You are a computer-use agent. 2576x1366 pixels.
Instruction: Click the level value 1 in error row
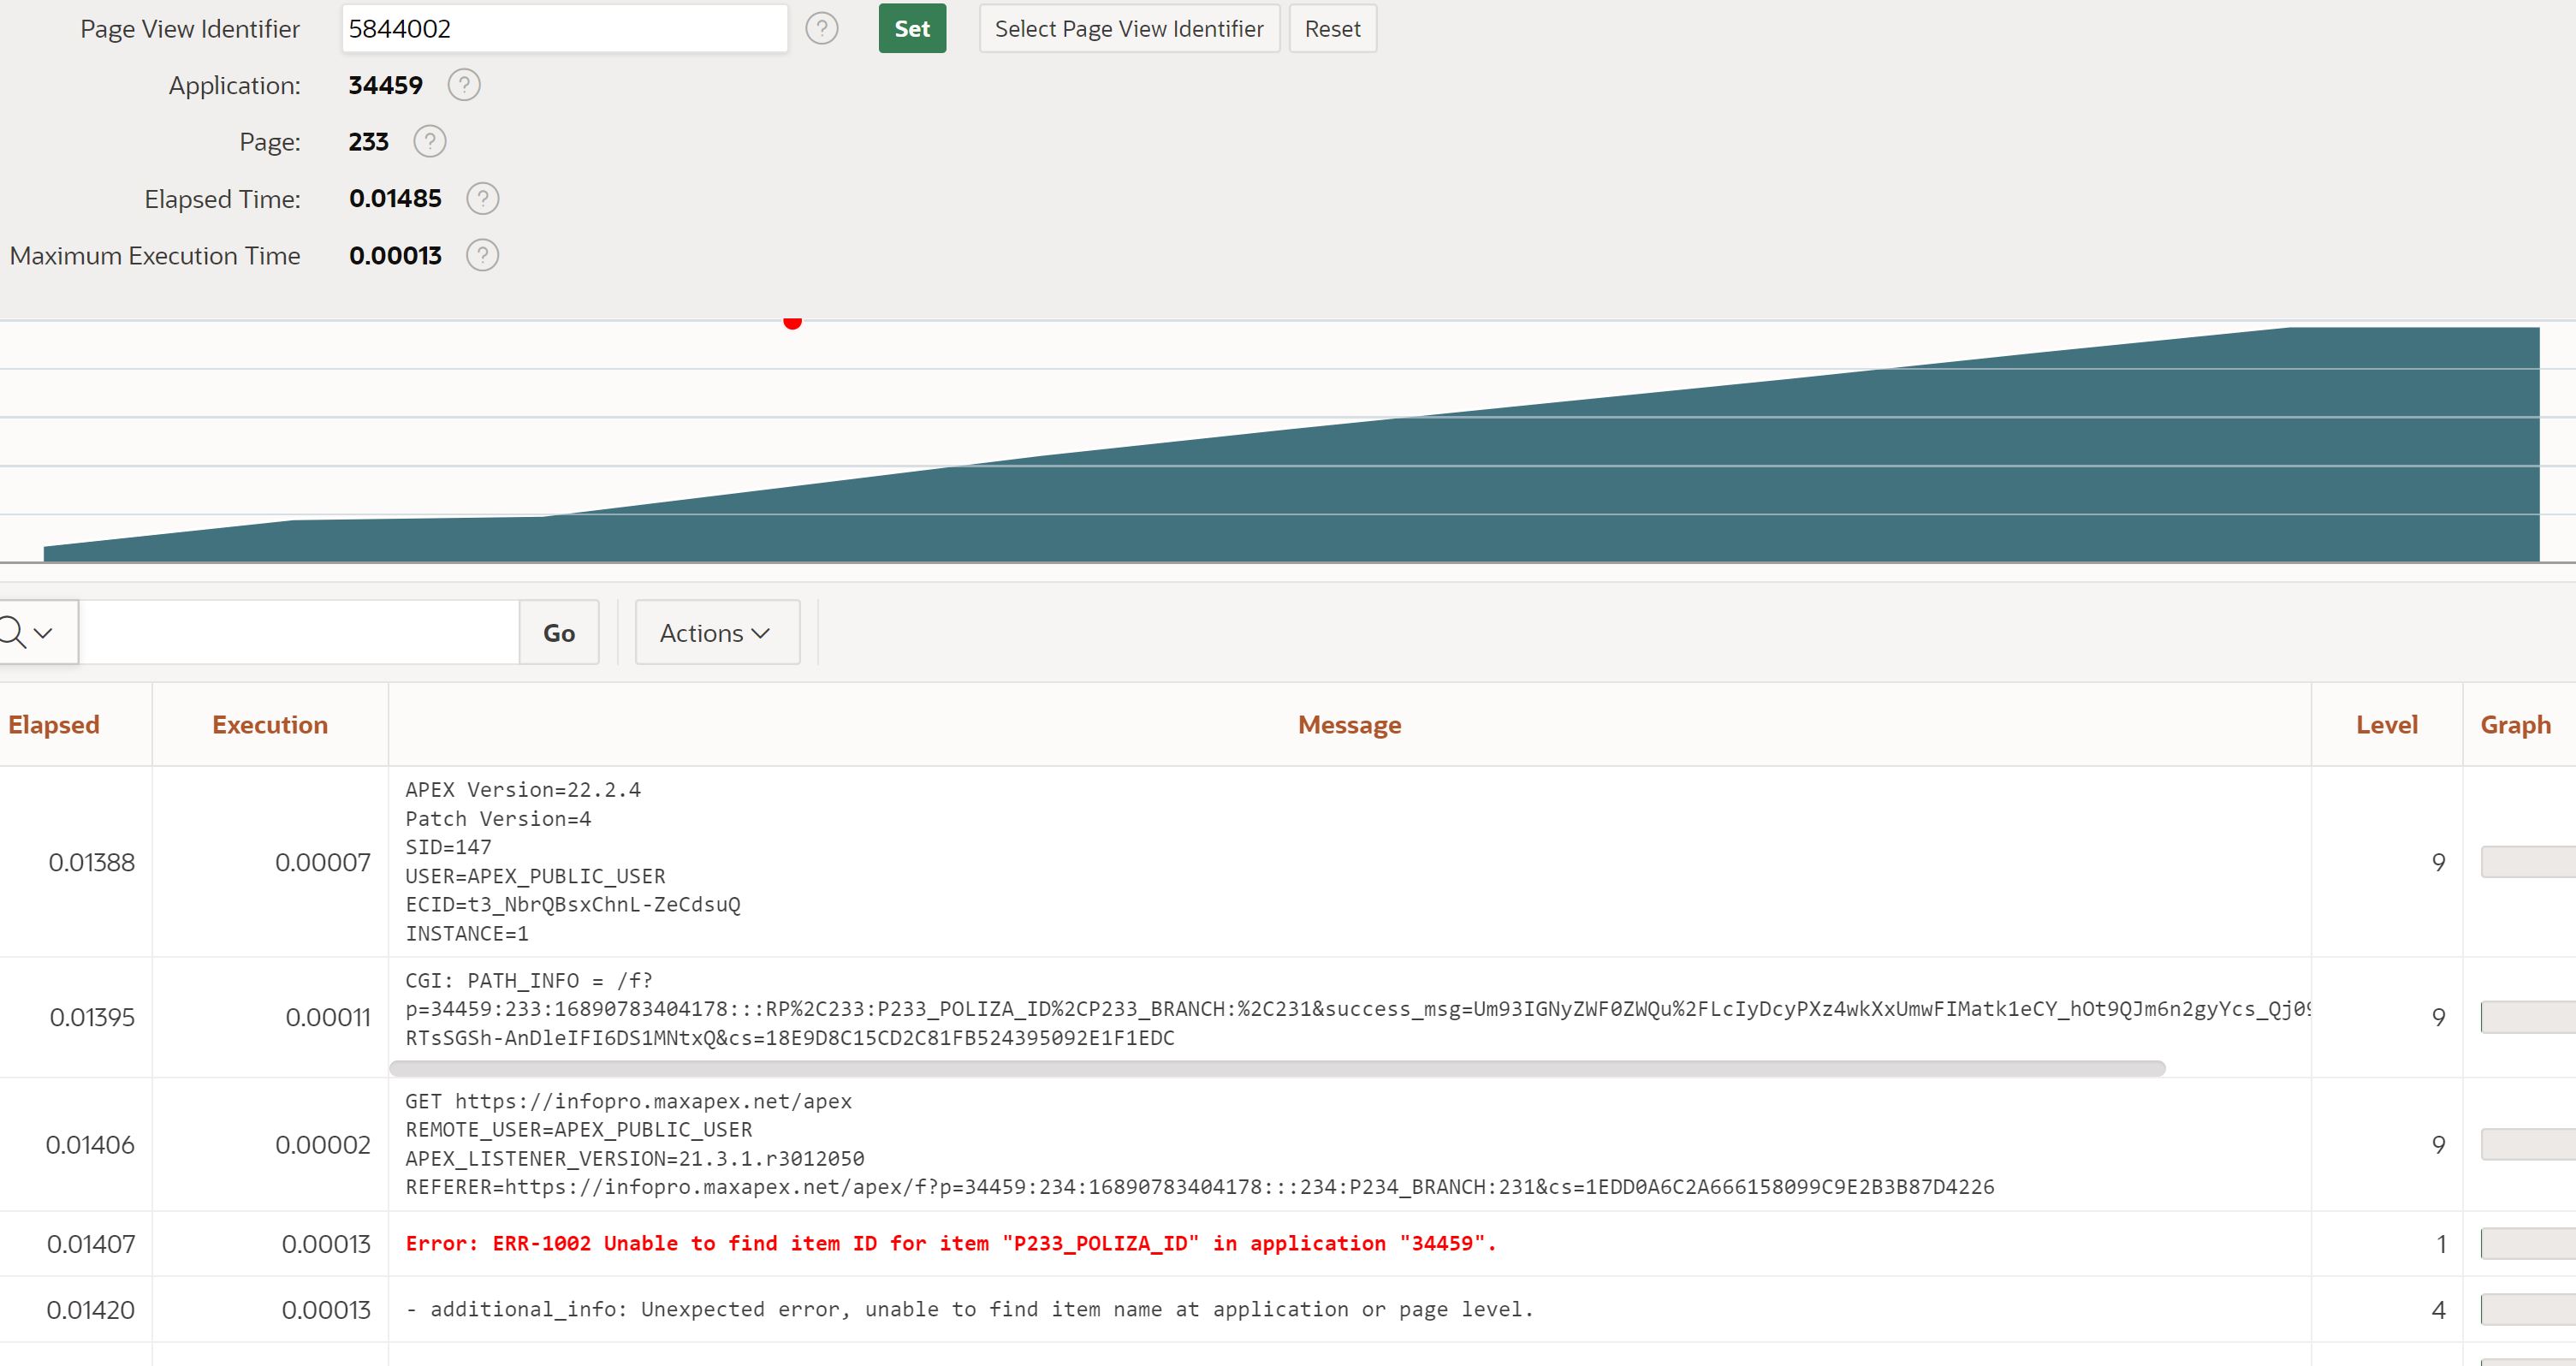(x=2441, y=1243)
